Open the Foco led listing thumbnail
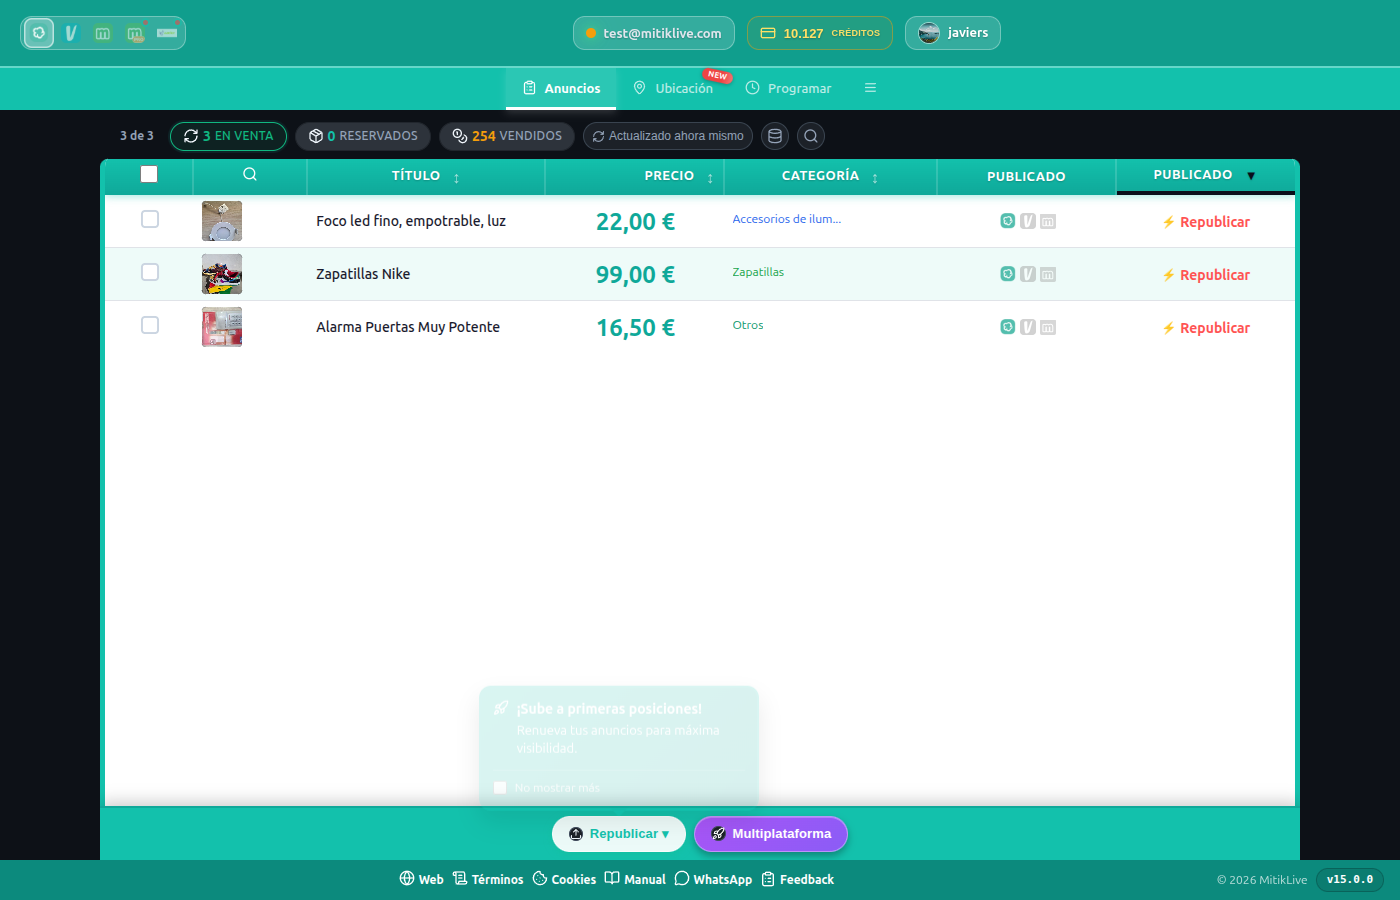Screen dimensions: 1400x900 point(222,221)
